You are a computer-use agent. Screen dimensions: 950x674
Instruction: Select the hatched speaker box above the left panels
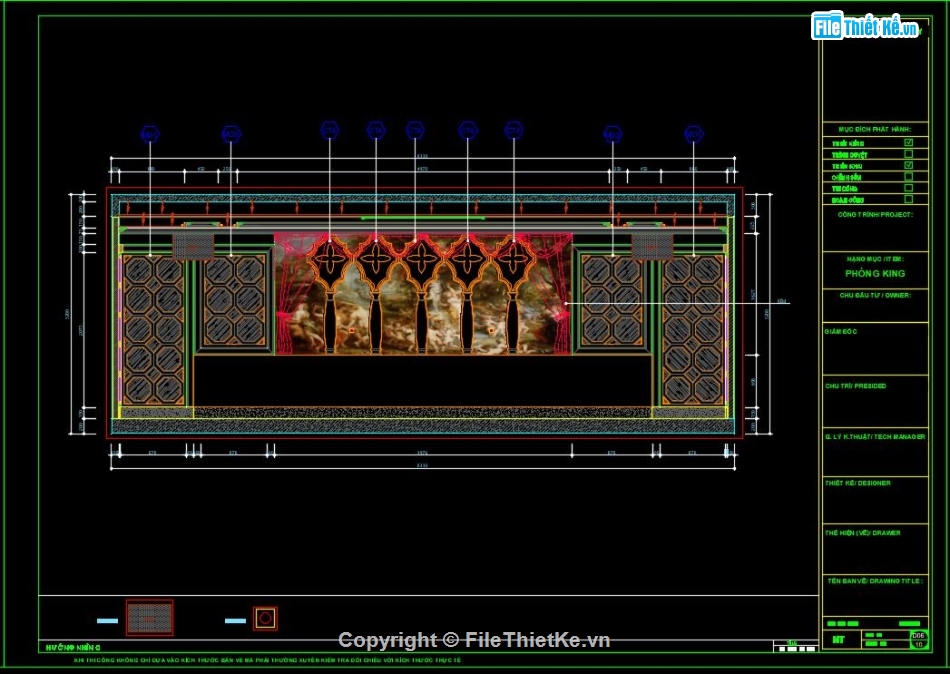[x=193, y=247]
